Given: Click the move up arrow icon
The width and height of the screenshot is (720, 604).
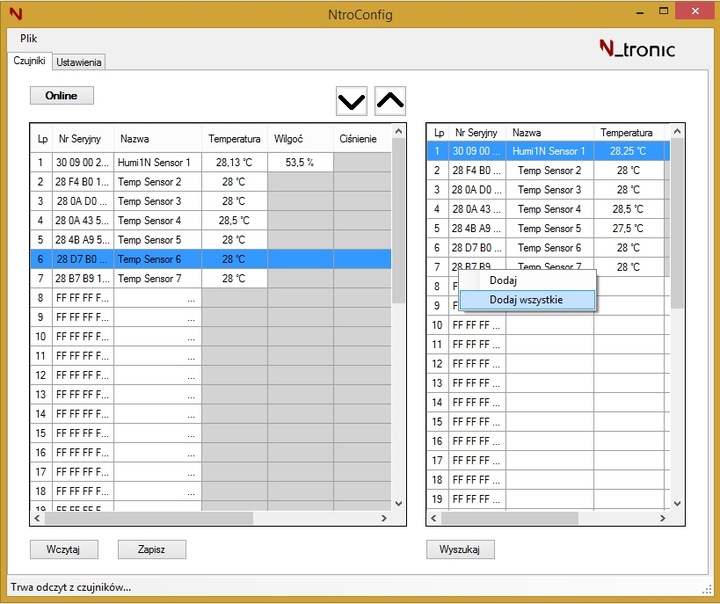Looking at the screenshot, I should pos(390,101).
